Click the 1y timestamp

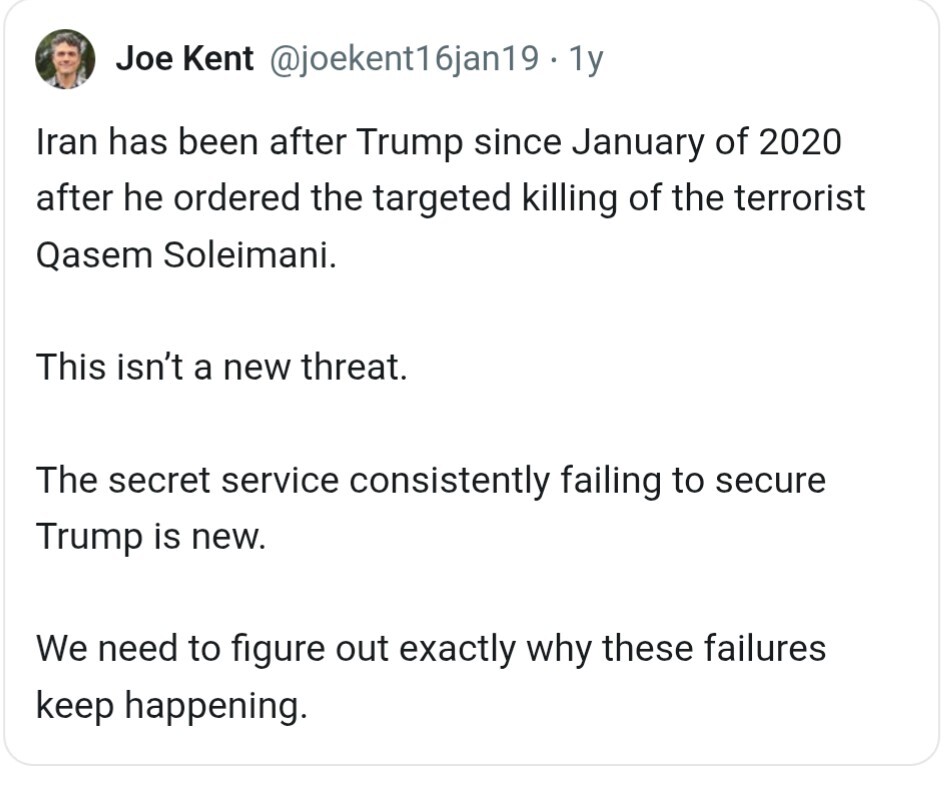click(x=585, y=59)
